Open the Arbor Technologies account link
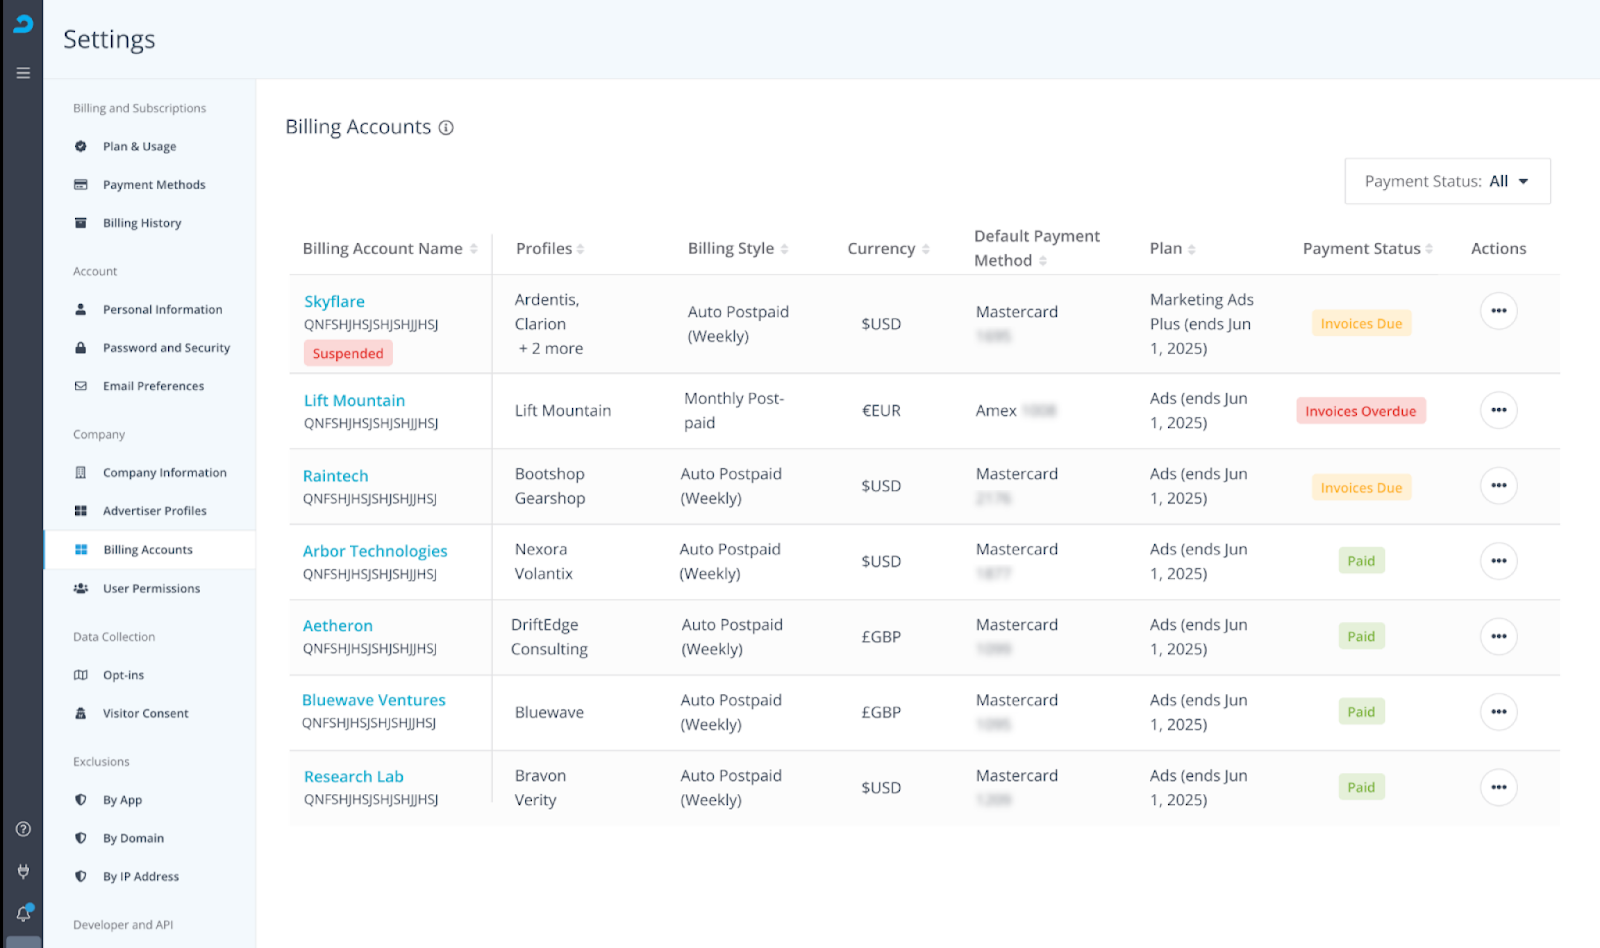This screenshot has width=1600, height=948. [x=375, y=551]
